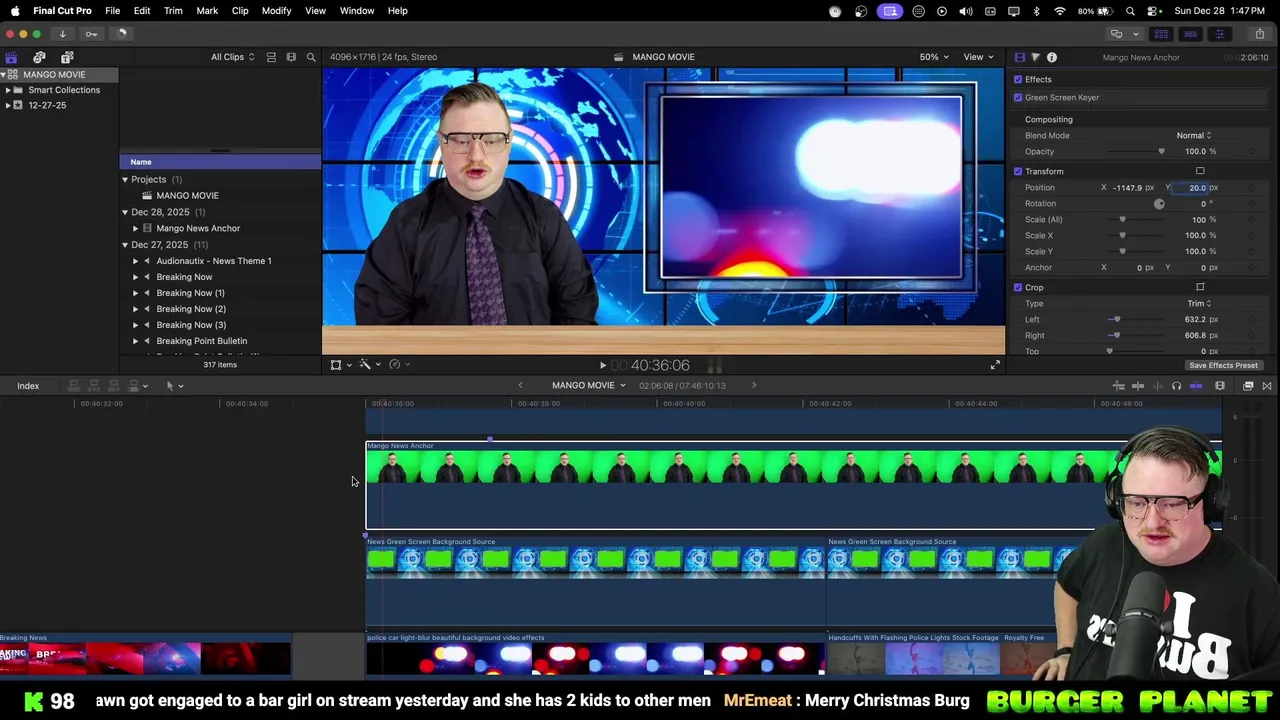
Task: Open the Crop Type Trim dropdown
Action: point(1199,303)
